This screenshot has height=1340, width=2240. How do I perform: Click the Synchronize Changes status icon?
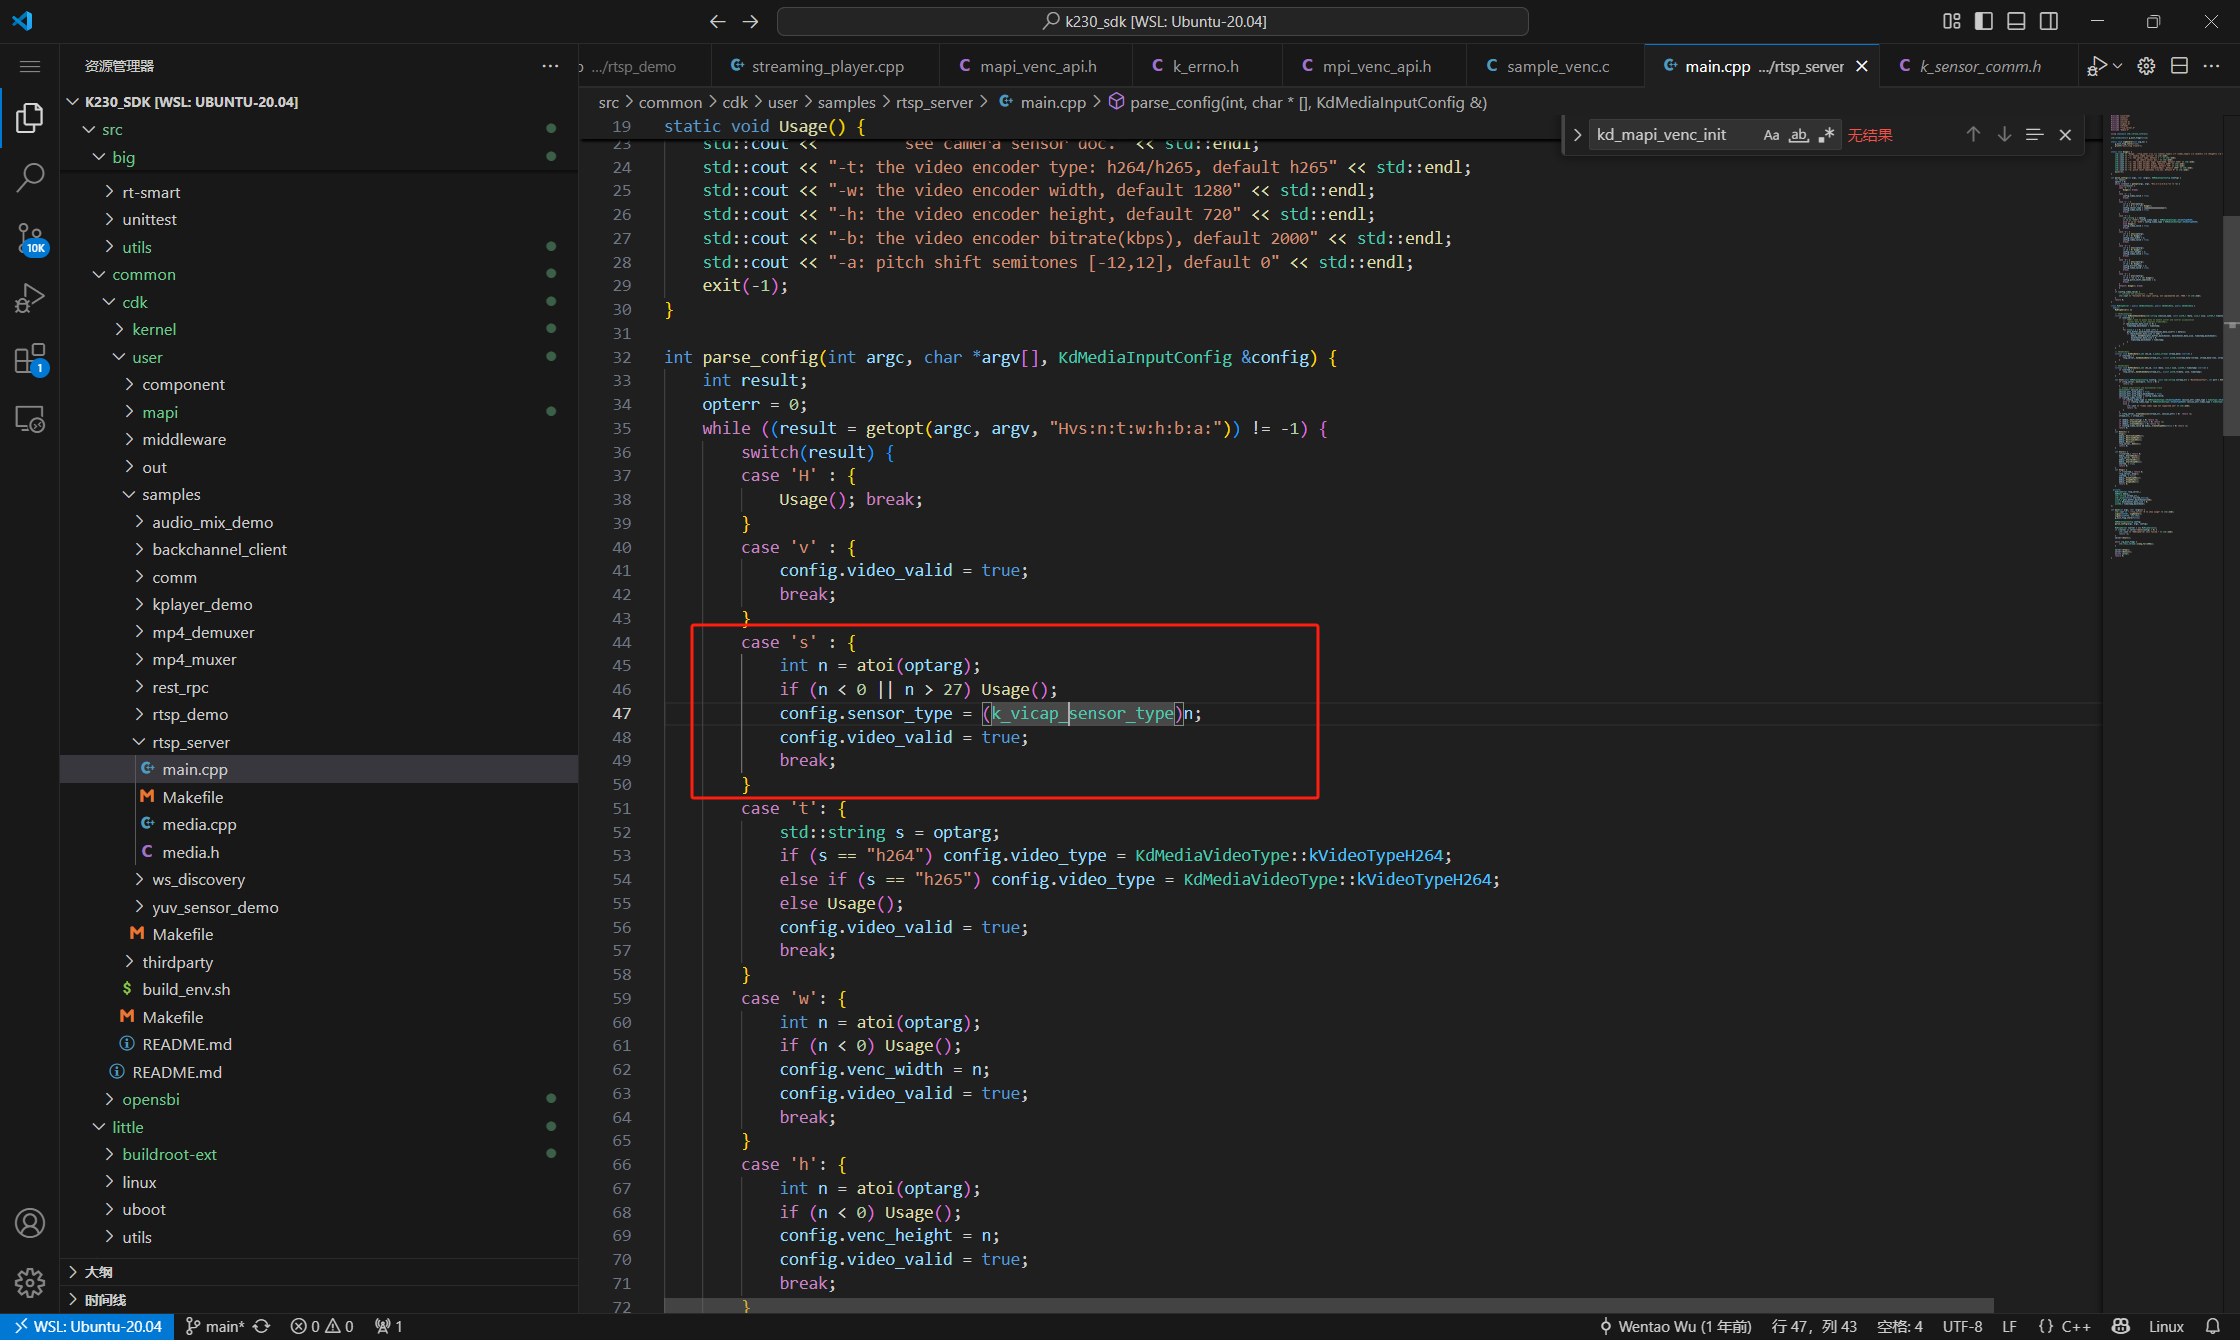point(262,1326)
